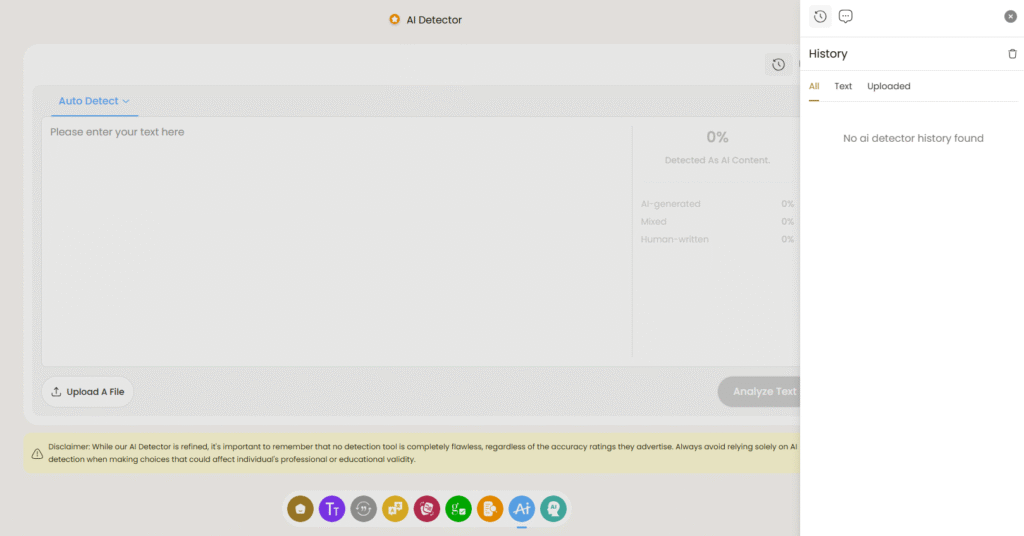1024x536 pixels.
Task: Delete history using the trash icon
Action: (x=1012, y=54)
